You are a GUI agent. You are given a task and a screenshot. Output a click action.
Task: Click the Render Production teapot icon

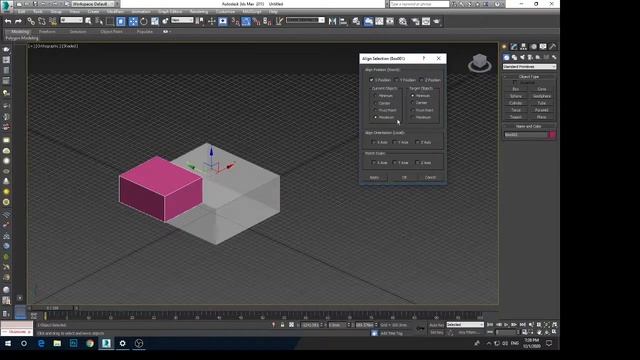tap(437, 21)
